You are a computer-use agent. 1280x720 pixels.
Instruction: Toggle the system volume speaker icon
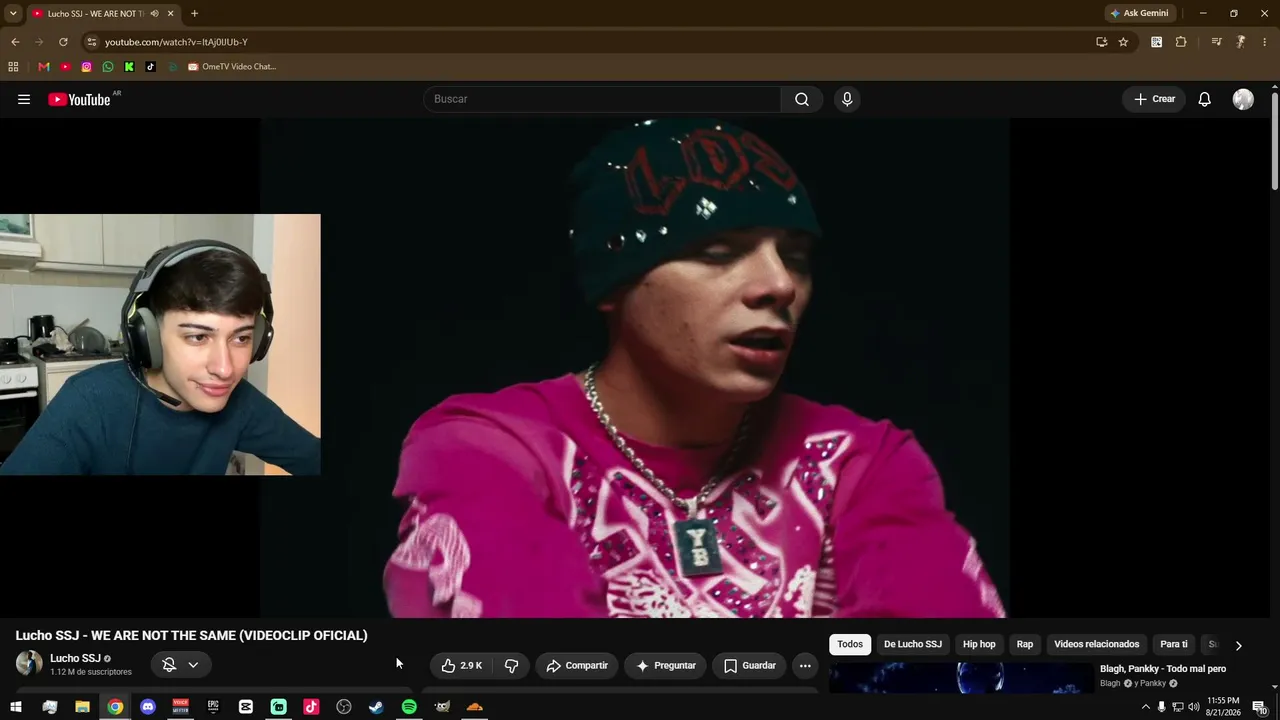(x=1193, y=707)
